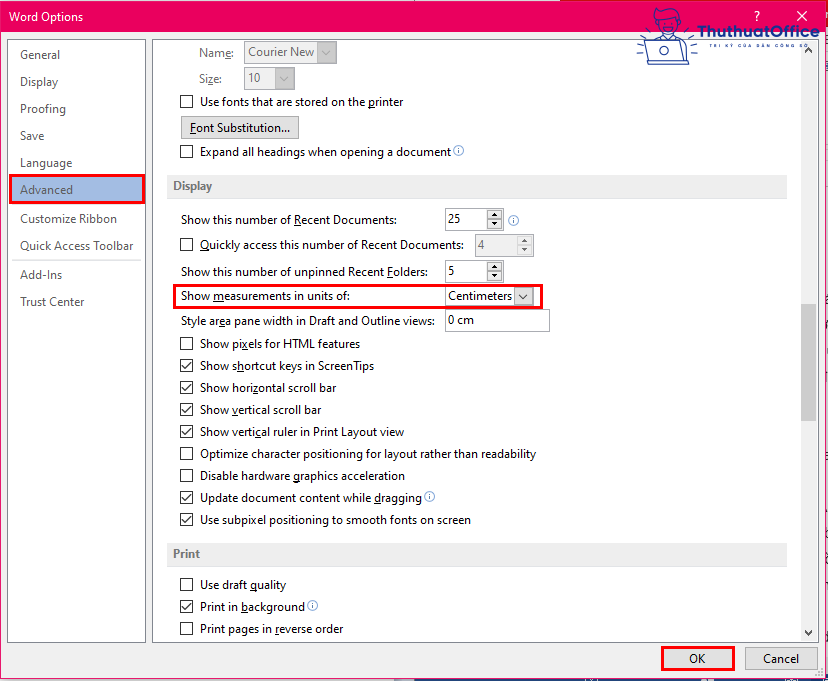Switch to the Proofing options page

click(x=43, y=109)
